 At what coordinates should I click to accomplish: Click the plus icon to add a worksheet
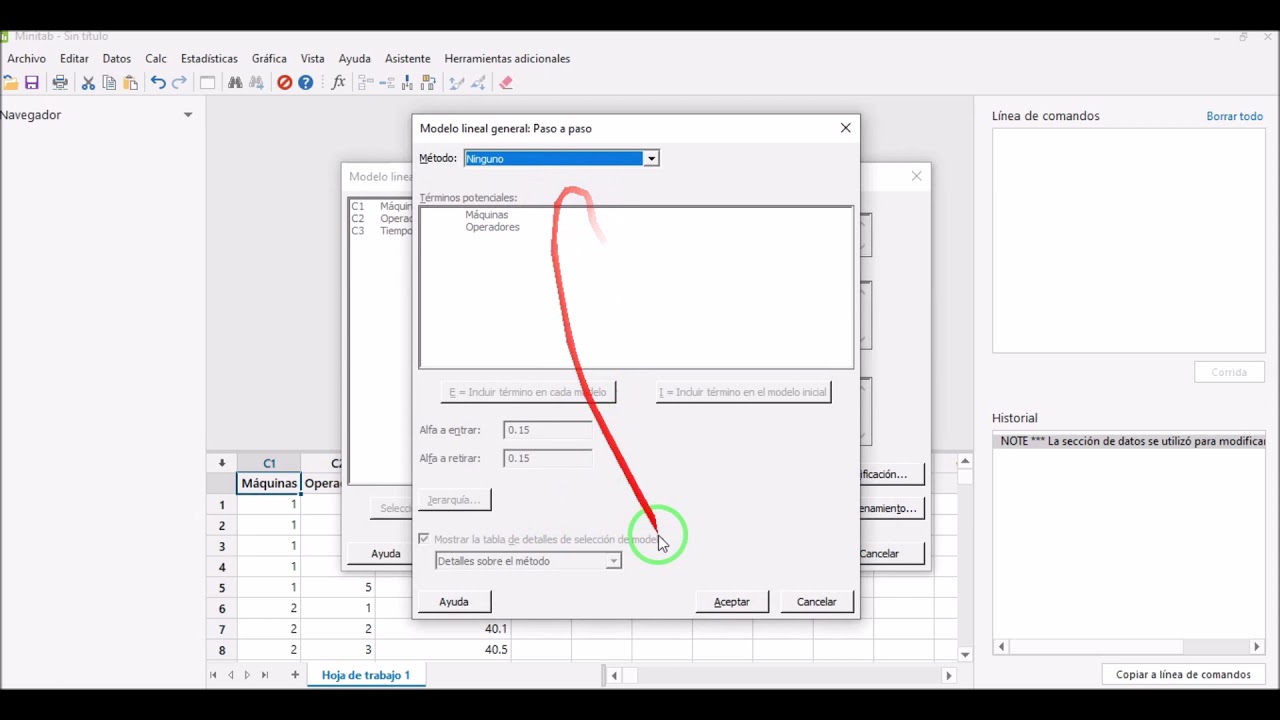(x=295, y=675)
